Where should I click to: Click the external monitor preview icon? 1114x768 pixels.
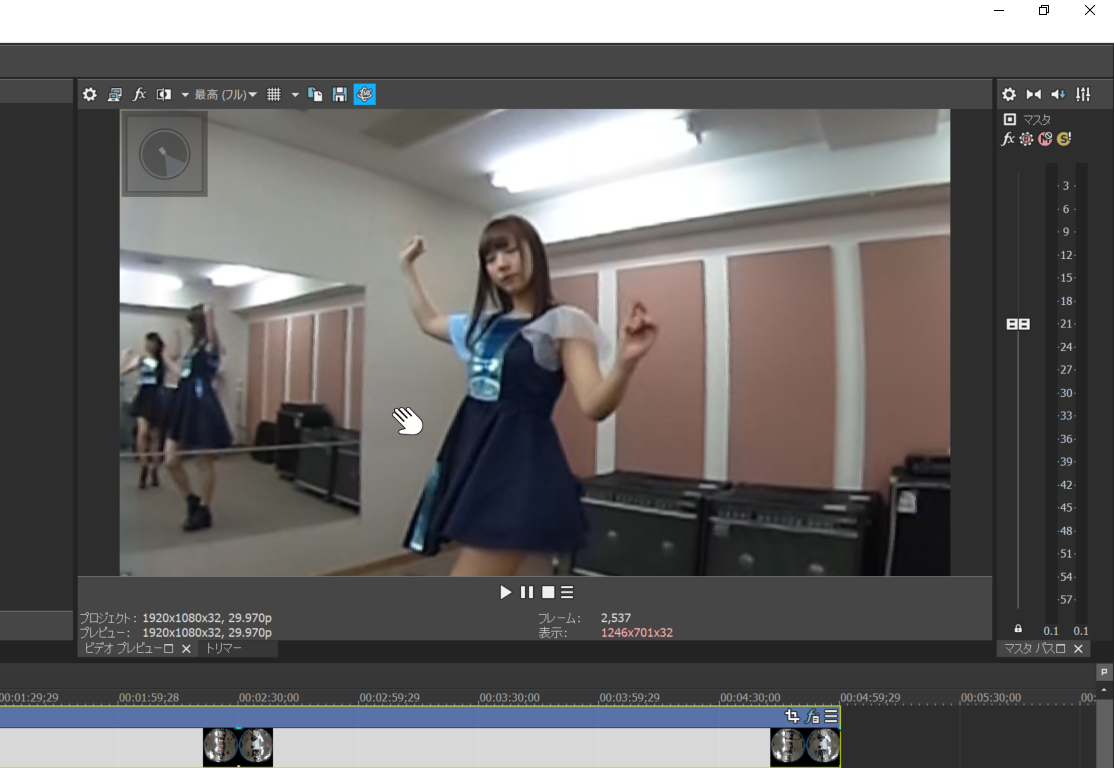(x=114, y=94)
